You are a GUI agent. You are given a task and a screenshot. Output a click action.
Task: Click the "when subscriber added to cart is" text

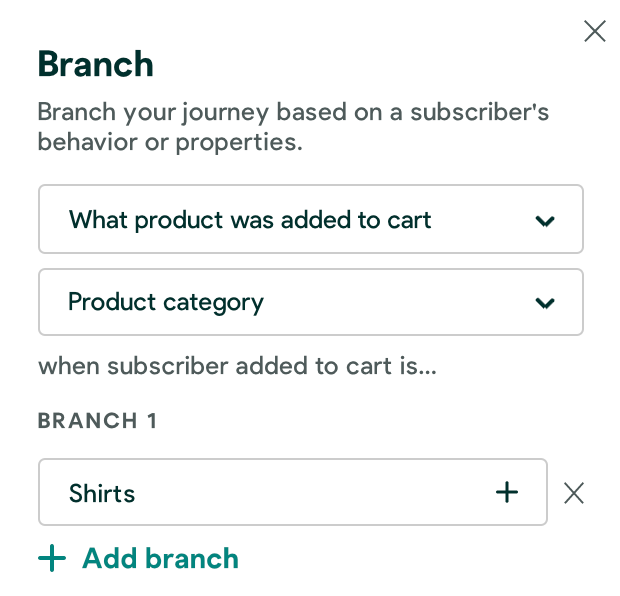(237, 366)
